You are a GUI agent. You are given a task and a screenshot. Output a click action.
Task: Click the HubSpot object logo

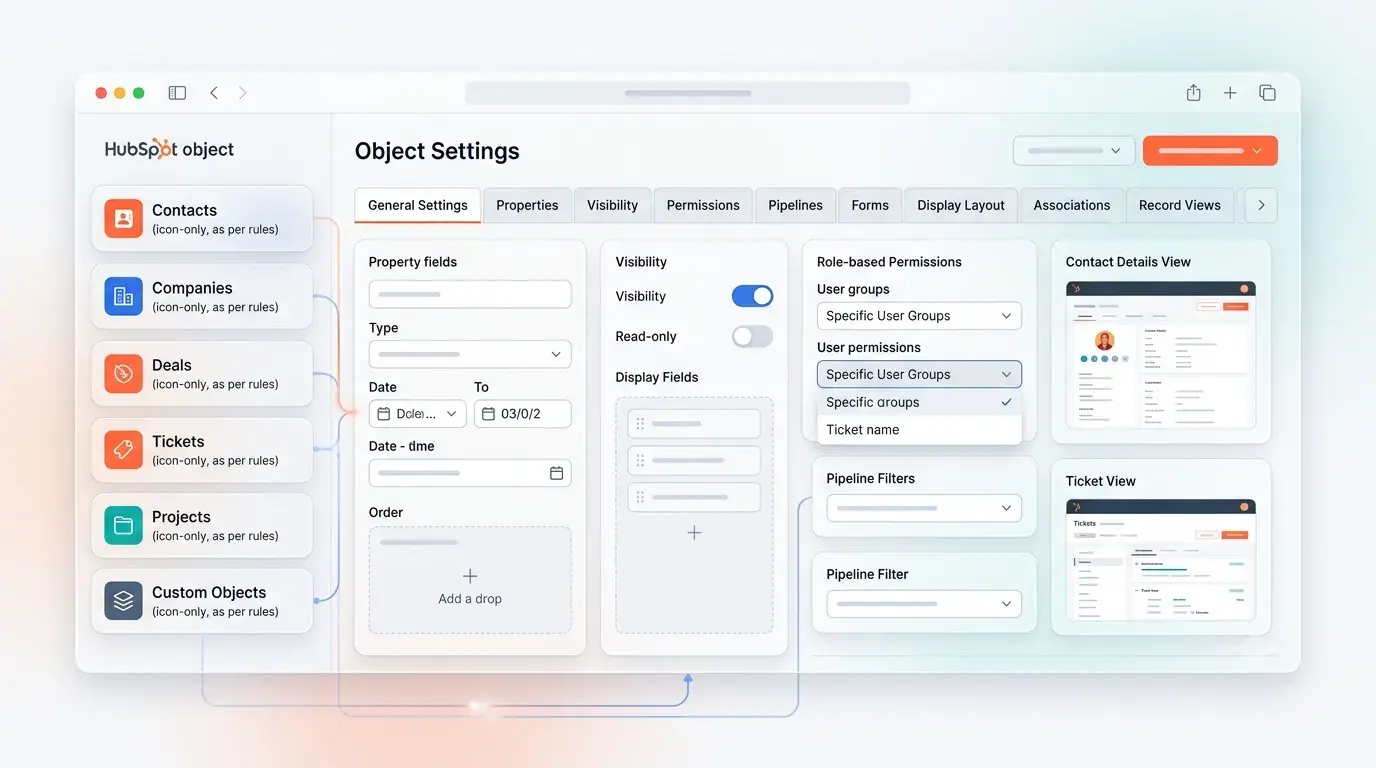pos(169,149)
